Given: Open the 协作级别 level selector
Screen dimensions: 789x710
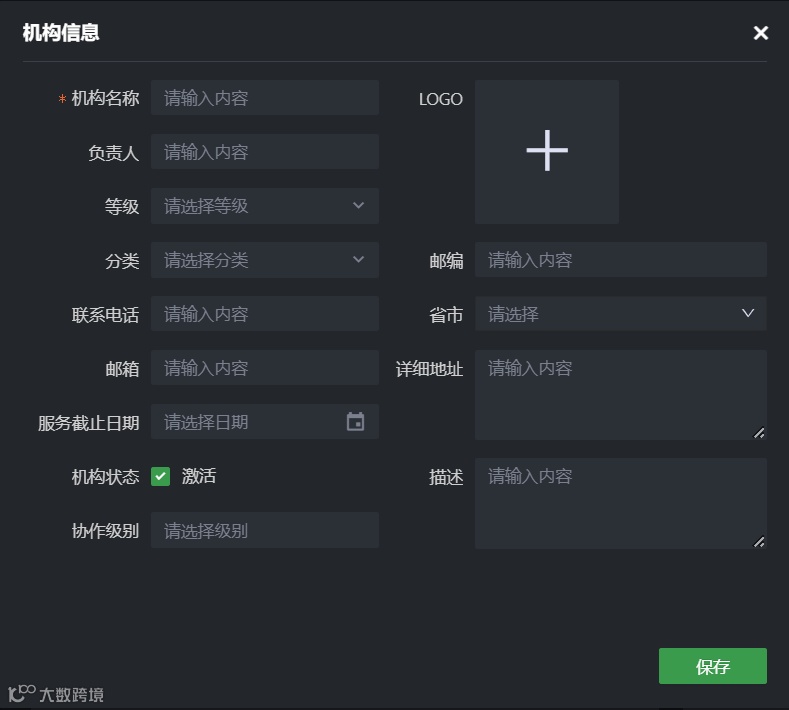Looking at the screenshot, I should [264, 530].
